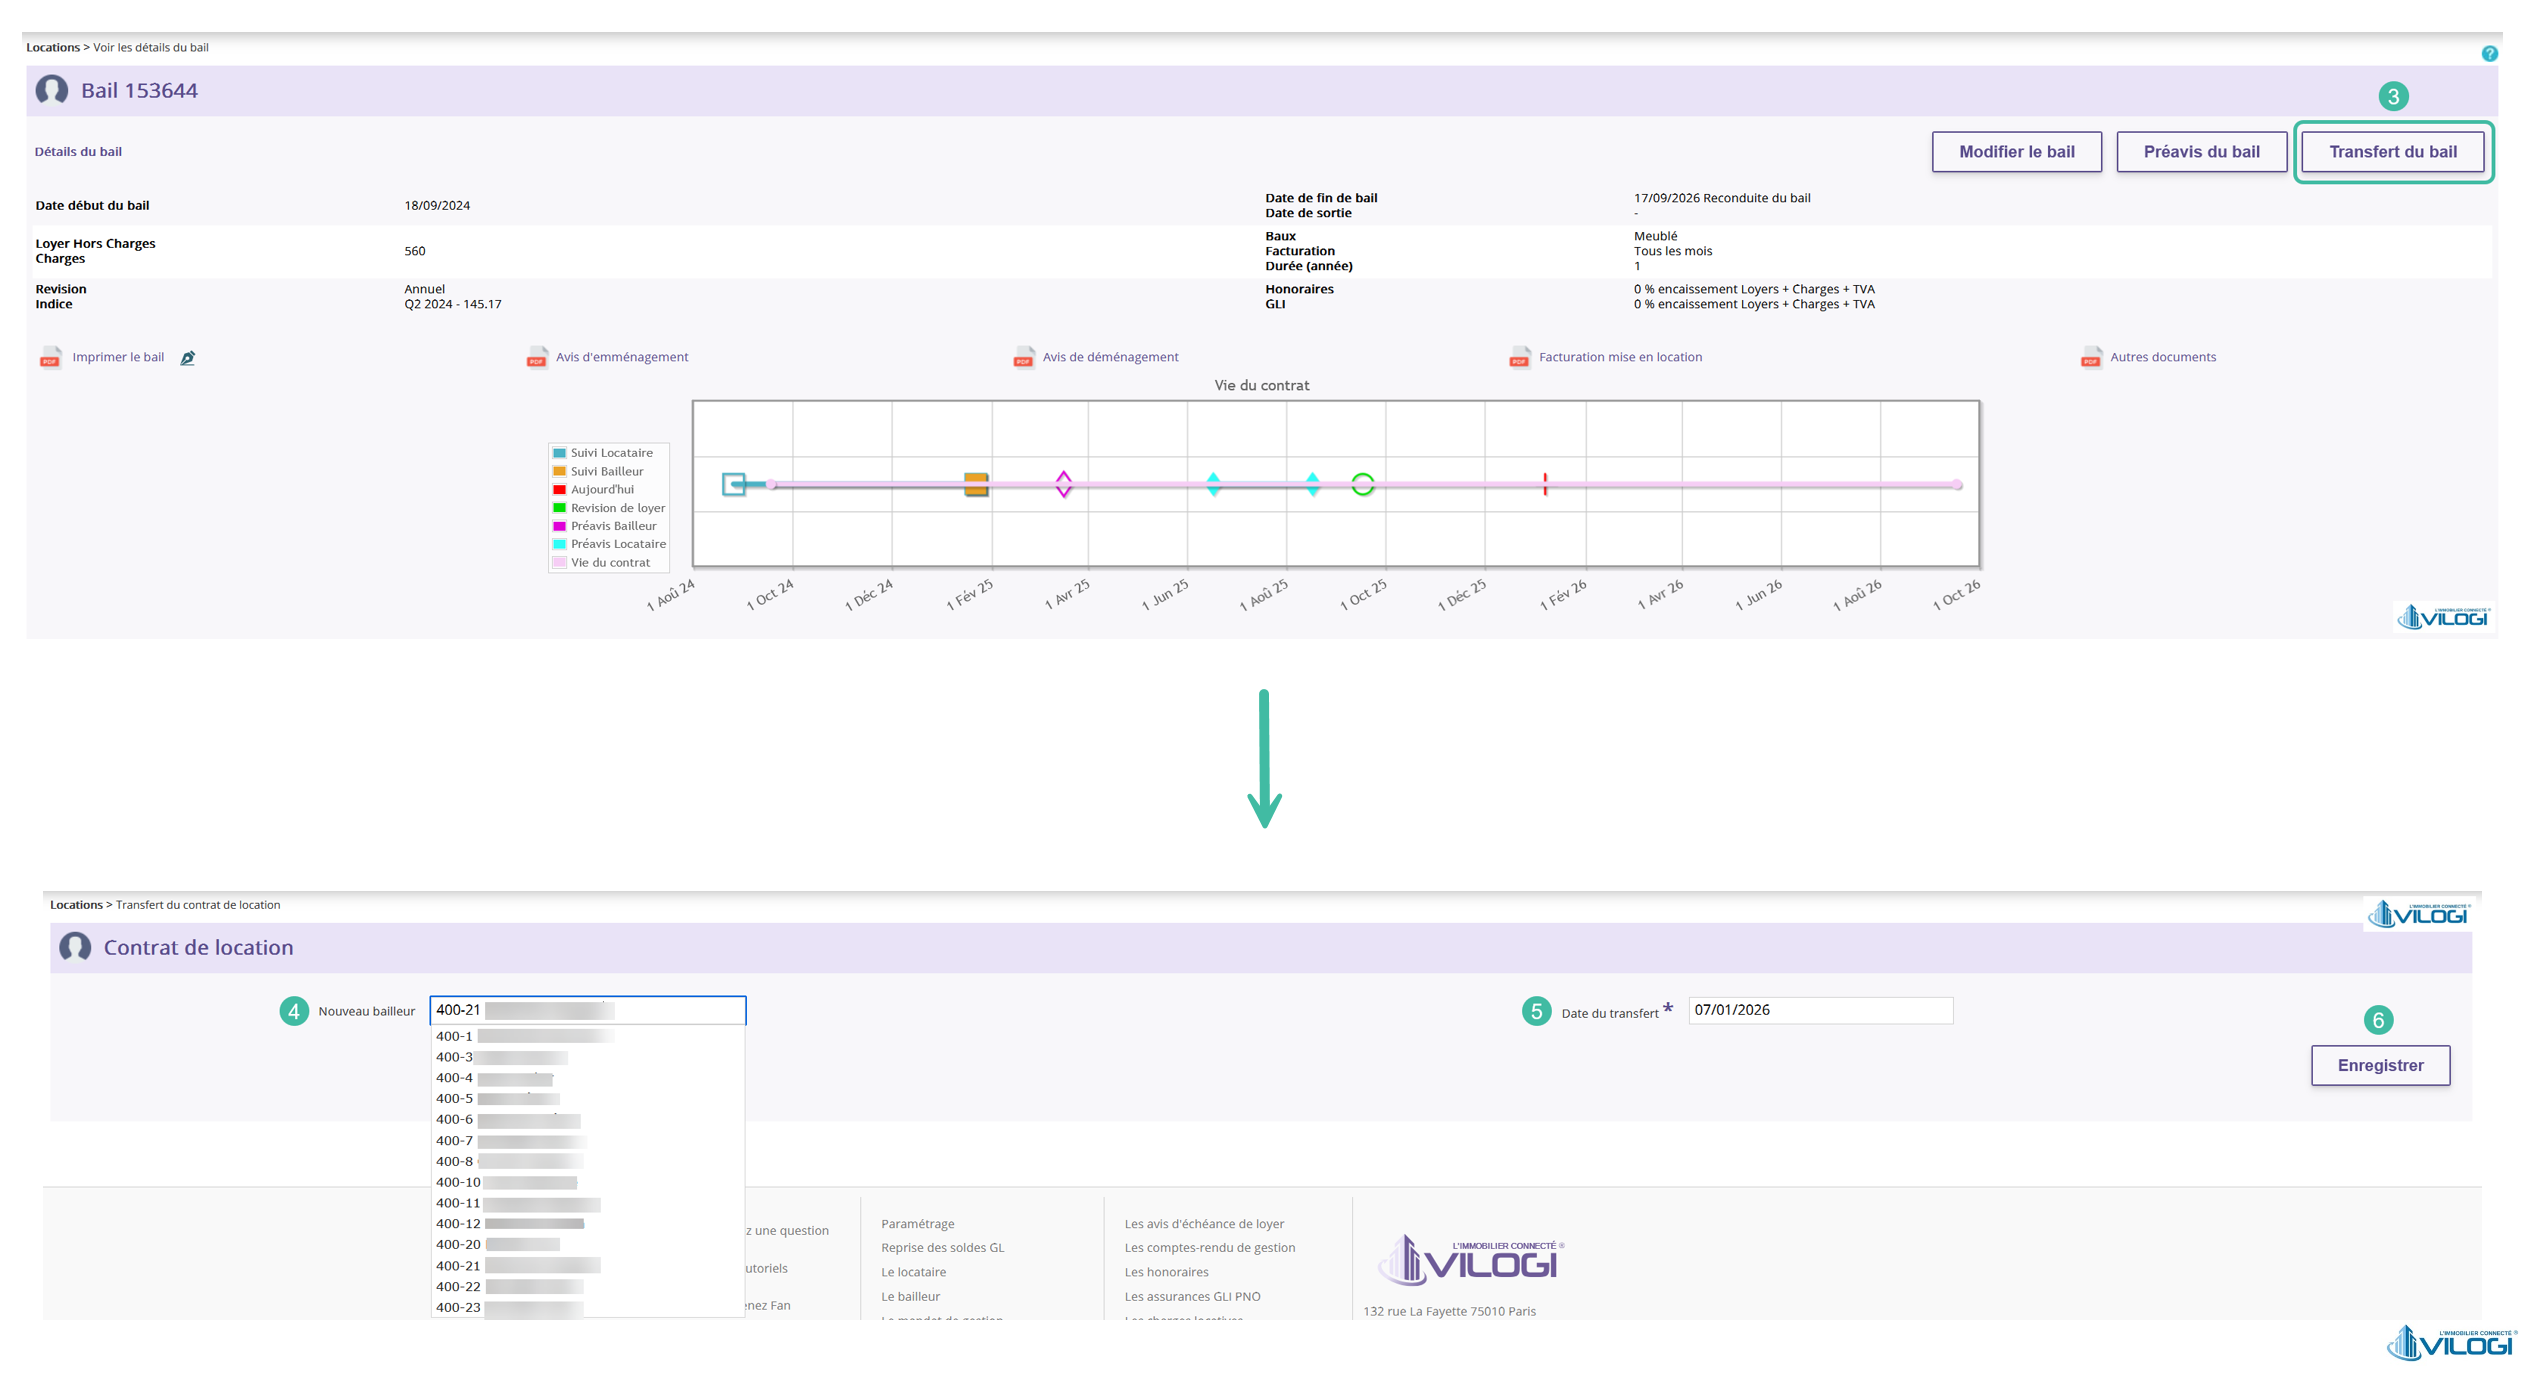Click the Autres documents PDF icon
The width and height of the screenshot is (2530, 1373).
coord(2091,358)
